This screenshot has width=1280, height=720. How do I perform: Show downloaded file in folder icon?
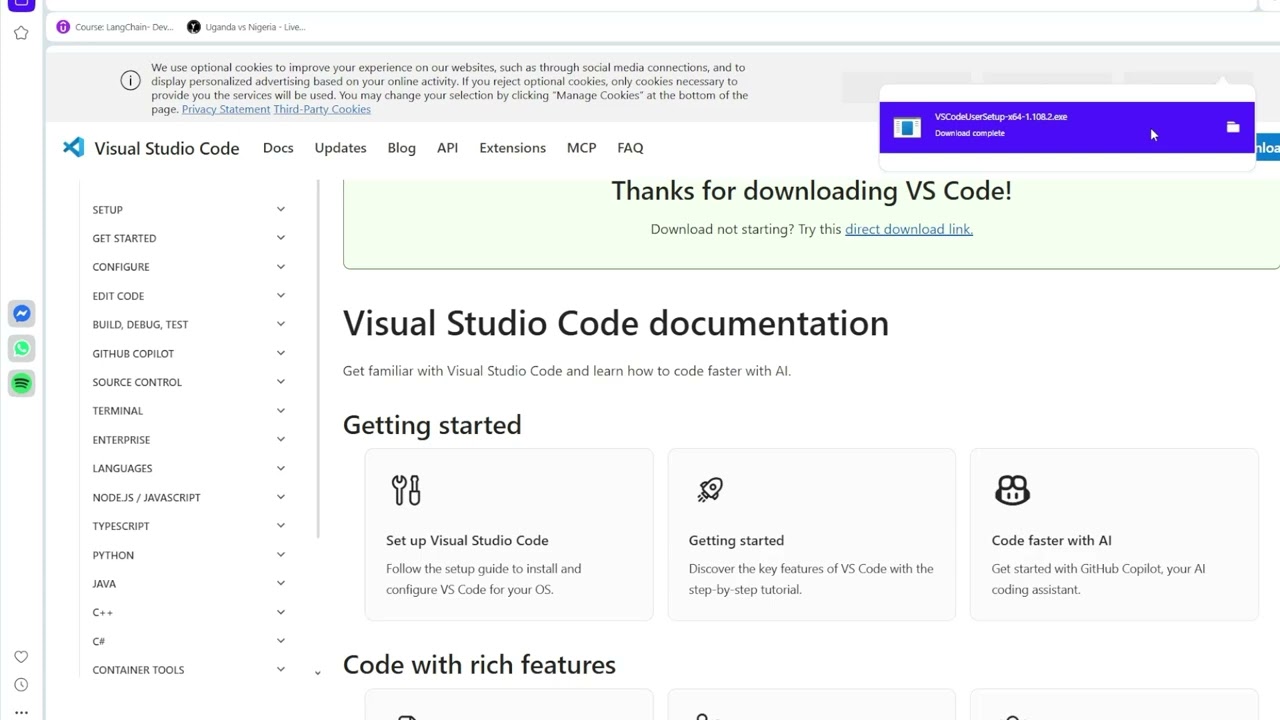click(x=1233, y=127)
